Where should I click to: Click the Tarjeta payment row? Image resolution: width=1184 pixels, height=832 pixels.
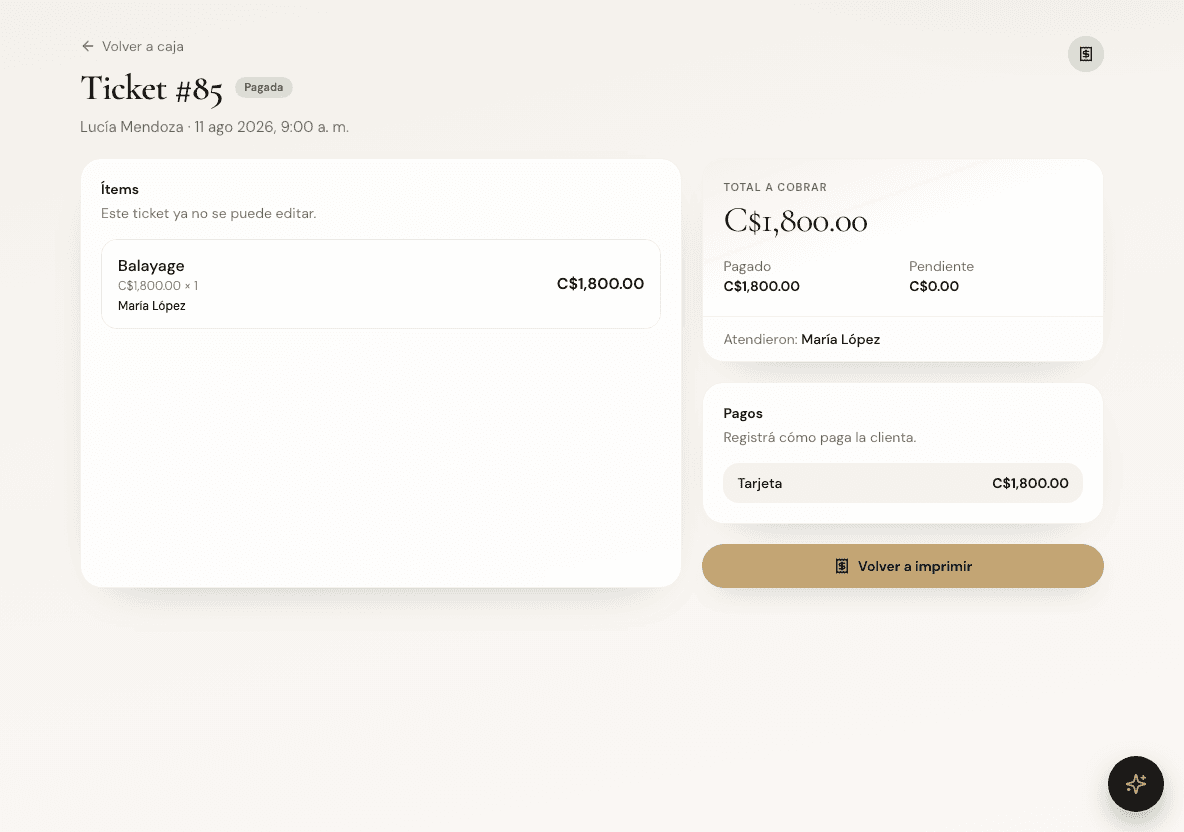(902, 483)
